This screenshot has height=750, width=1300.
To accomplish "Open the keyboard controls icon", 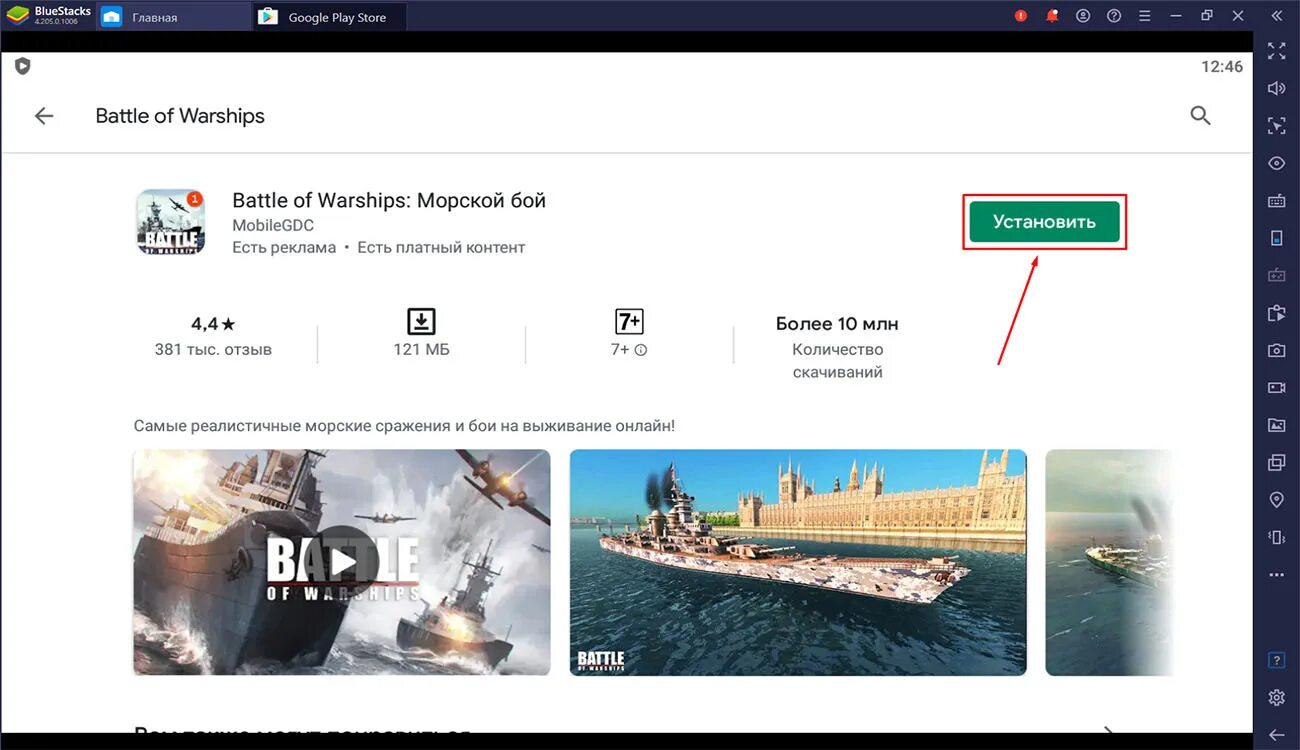I will (x=1276, y=200).
